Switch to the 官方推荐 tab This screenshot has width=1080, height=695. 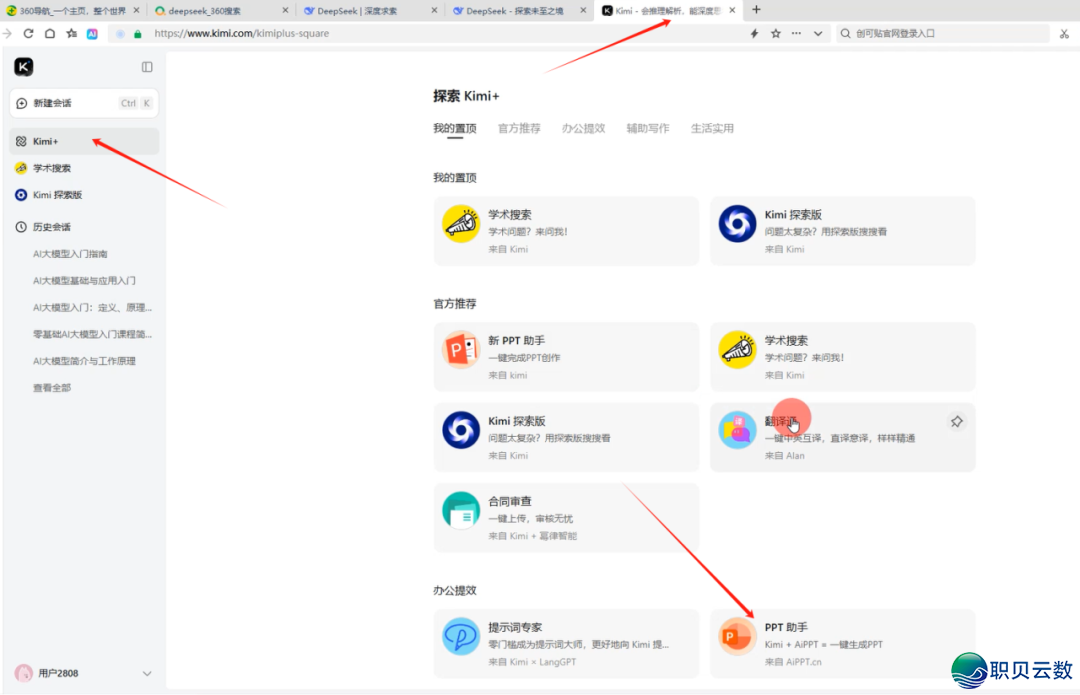[519, 128]
